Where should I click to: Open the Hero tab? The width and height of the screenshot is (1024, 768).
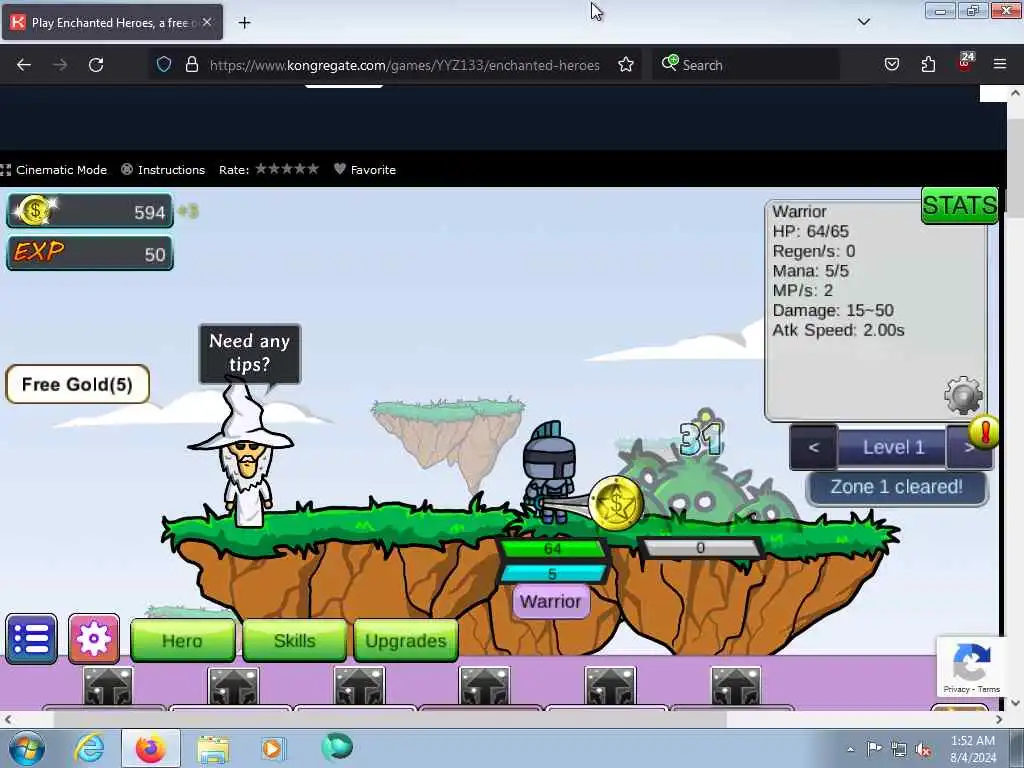(x=183, y=641)
